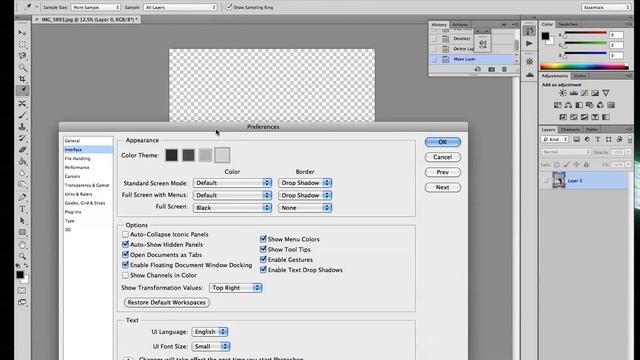Click the History panel trash icon
The image size is (640, 360).
(x=504, y=69)
